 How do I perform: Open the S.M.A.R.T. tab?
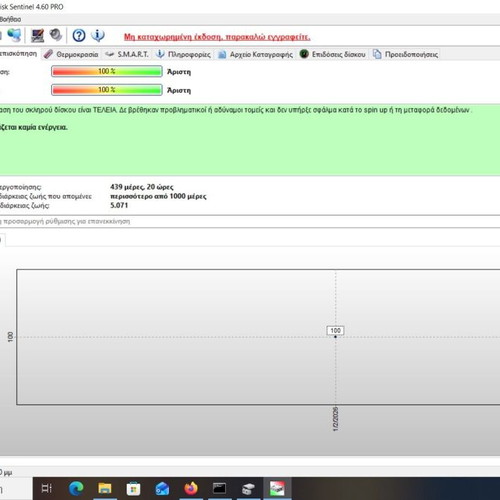127,54
